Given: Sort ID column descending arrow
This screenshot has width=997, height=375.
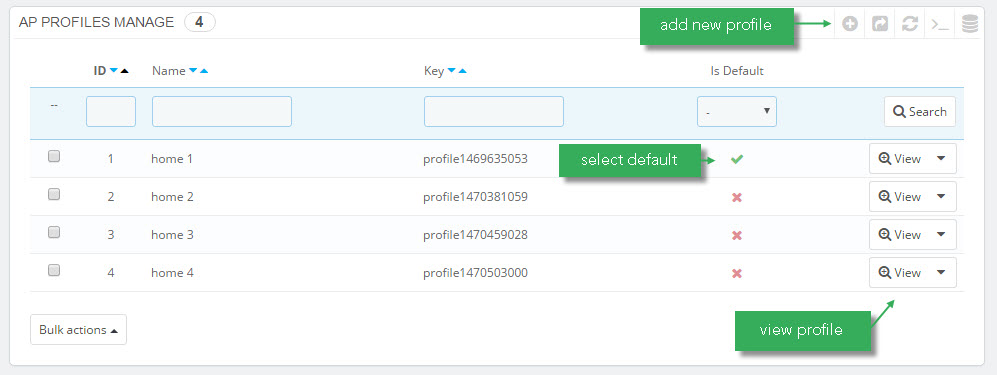Looking at the screenshot, I should [114, 71].
